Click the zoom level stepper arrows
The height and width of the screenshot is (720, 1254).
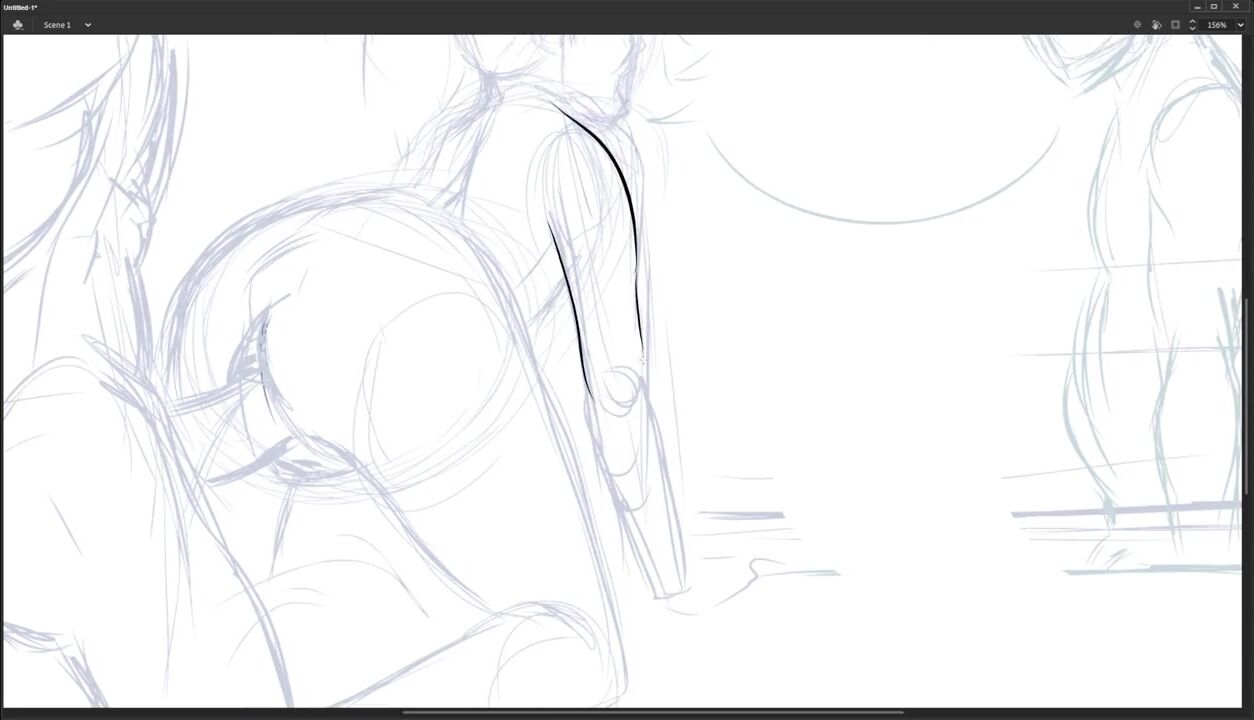(x=1192, y=25)
